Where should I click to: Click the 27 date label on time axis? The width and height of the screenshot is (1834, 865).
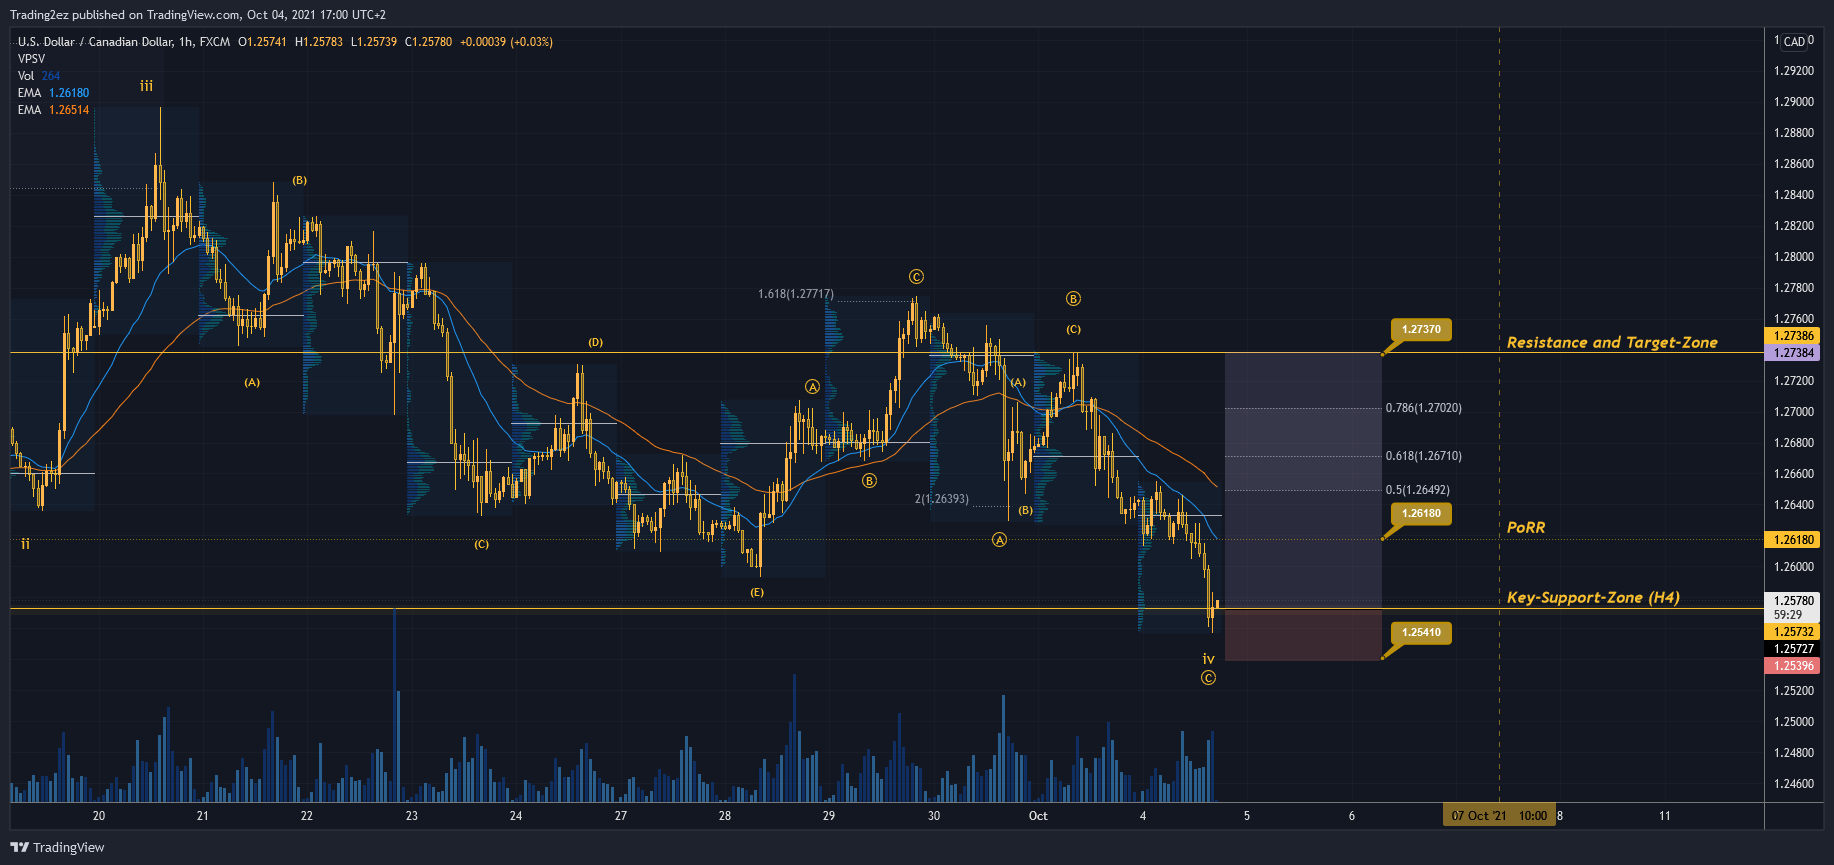[621, 816]
